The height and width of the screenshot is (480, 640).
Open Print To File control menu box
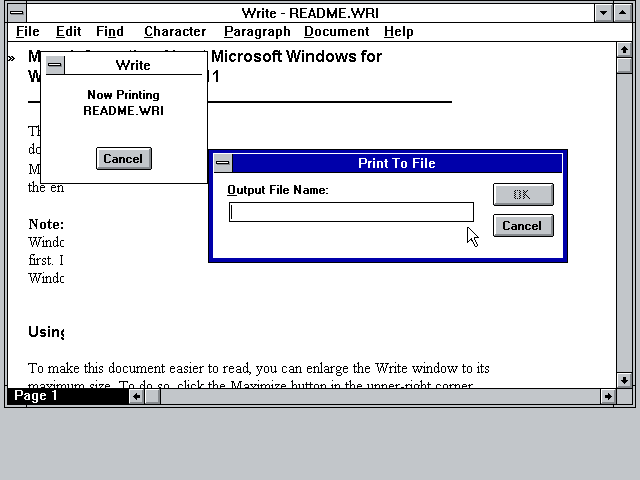click(223, 163)
